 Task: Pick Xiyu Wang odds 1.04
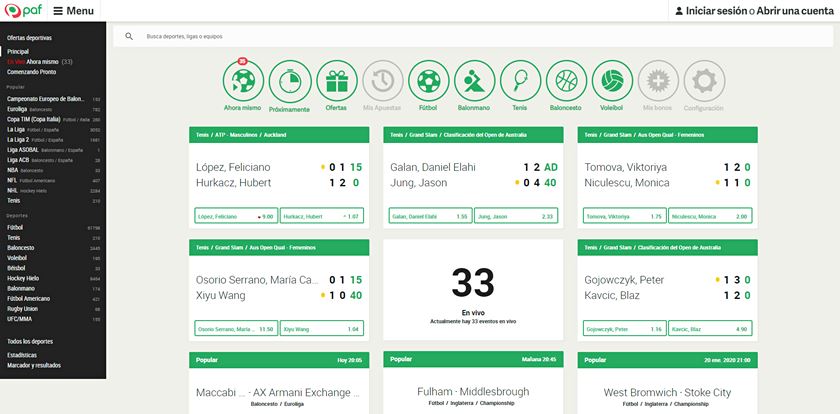[x=320, y=329]
